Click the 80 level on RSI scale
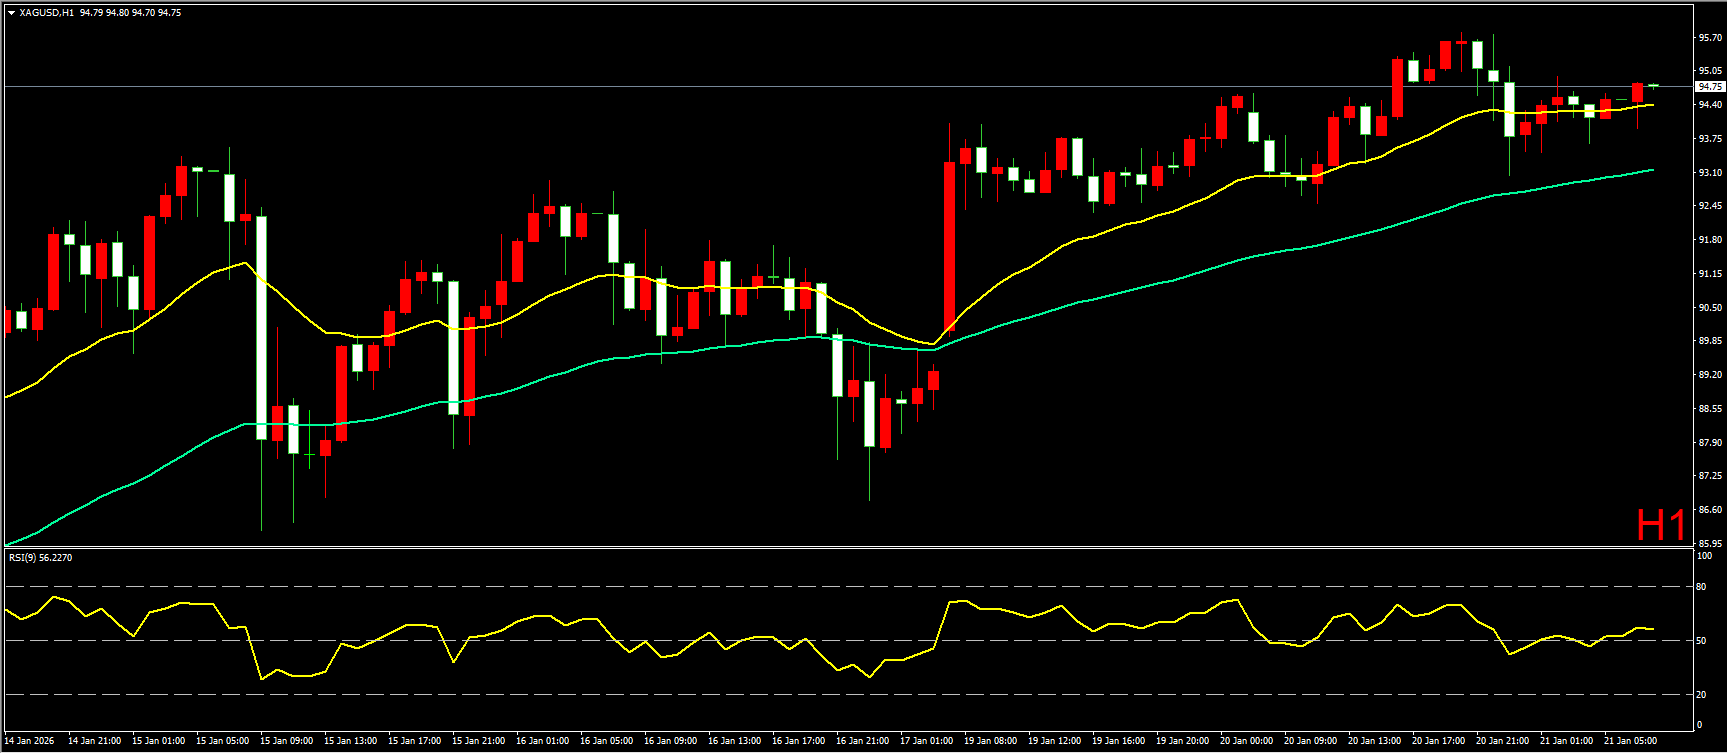Image resolution: width=1727 pixels, height=754 pixels. tap(1701, 587)
